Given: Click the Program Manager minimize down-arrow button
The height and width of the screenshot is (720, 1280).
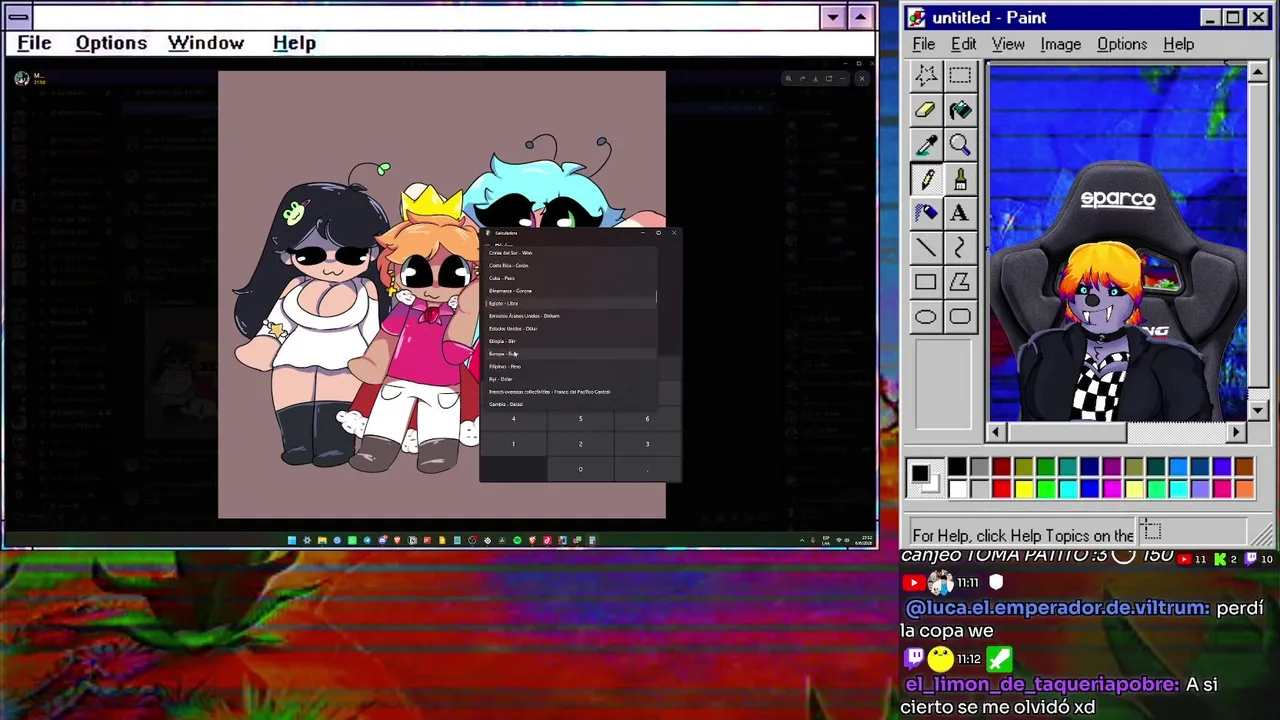Looking at the screenshot, I should [833, 17].
